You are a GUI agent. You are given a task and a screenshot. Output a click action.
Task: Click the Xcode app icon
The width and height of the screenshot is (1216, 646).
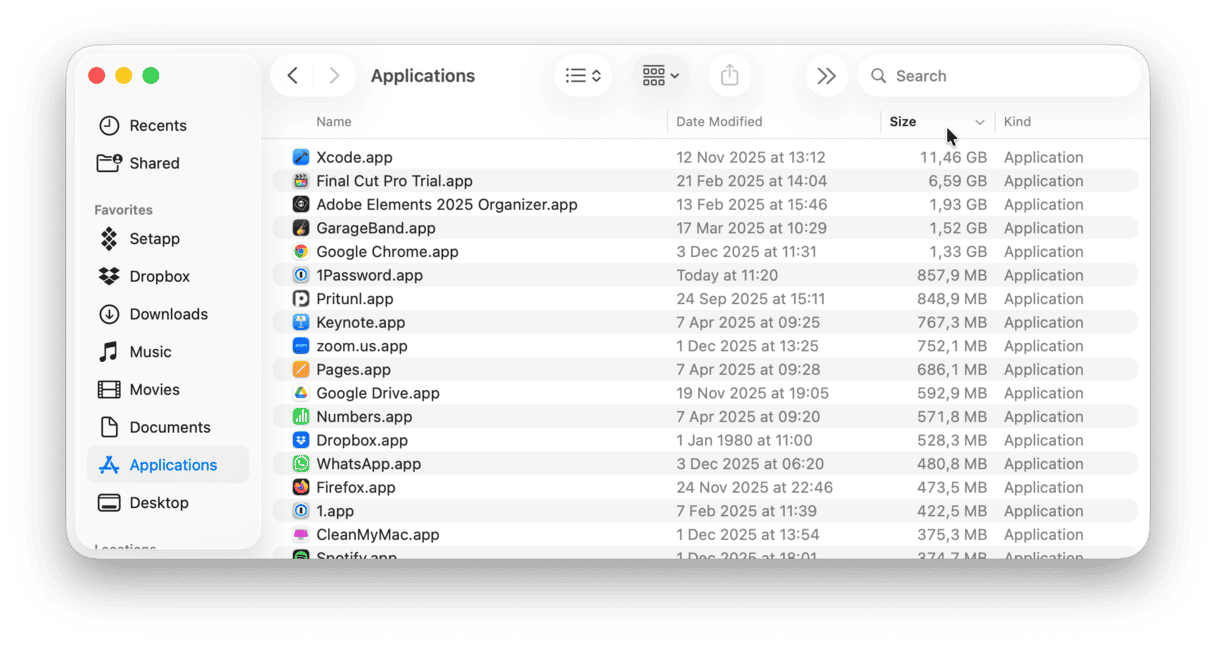pos(301,157)
